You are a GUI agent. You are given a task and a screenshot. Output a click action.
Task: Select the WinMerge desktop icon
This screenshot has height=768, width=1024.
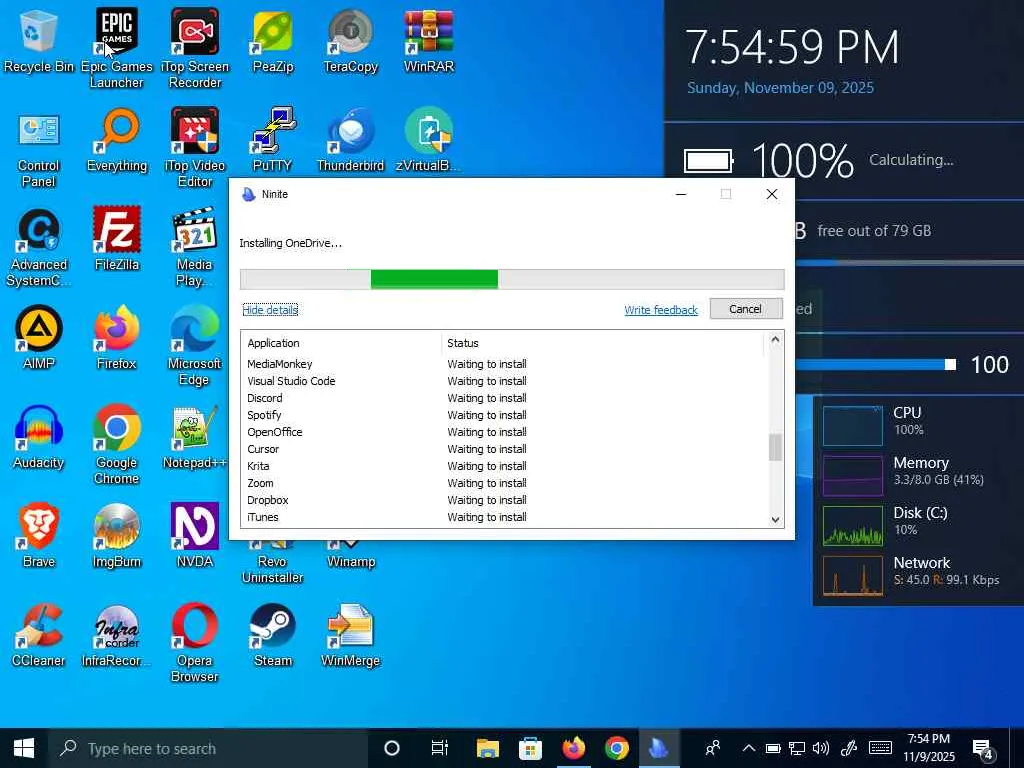pos(351,635)
